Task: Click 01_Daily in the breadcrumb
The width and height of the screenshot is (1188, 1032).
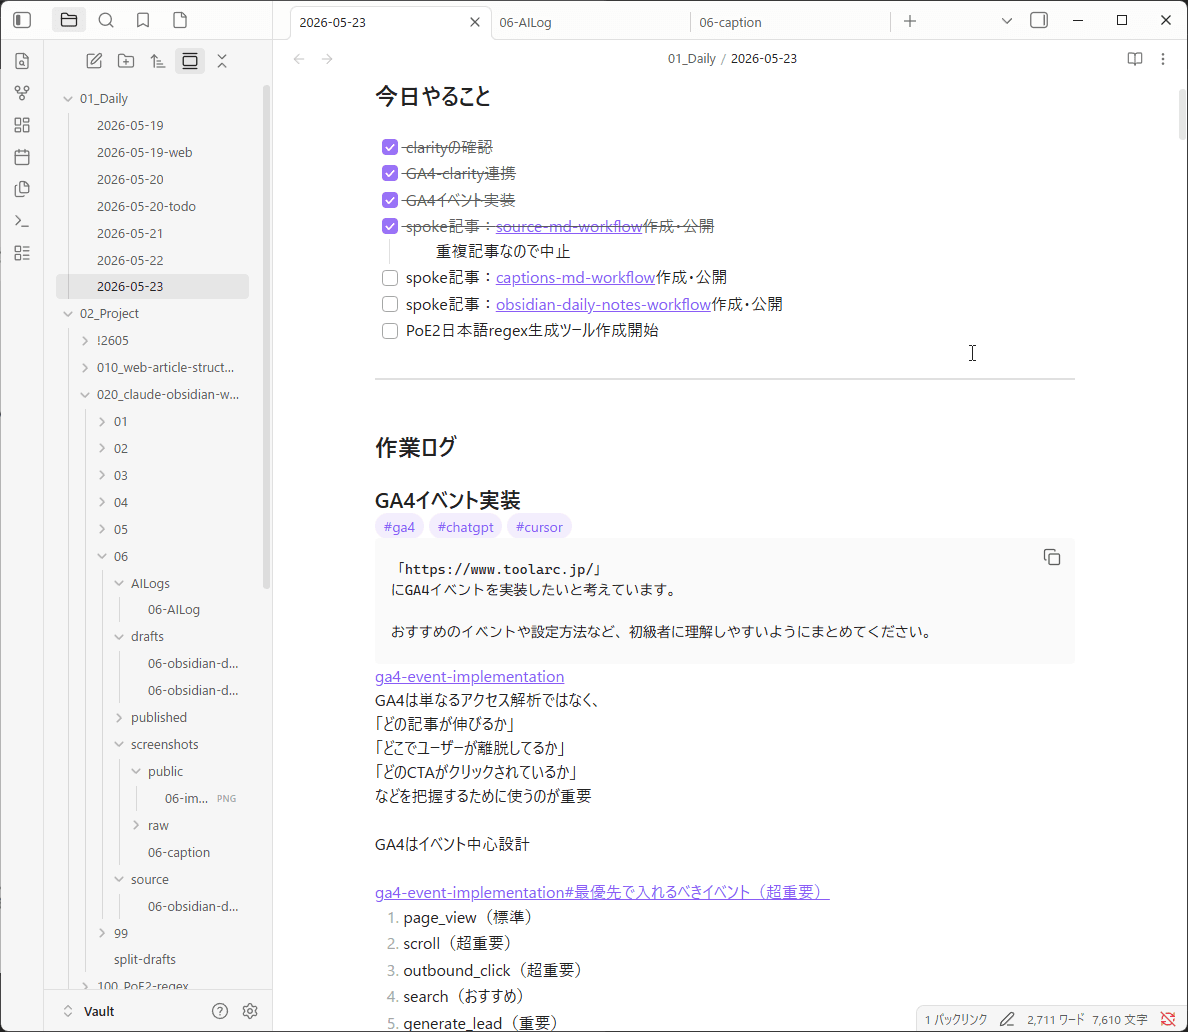Action: click(x=691, y=58)
